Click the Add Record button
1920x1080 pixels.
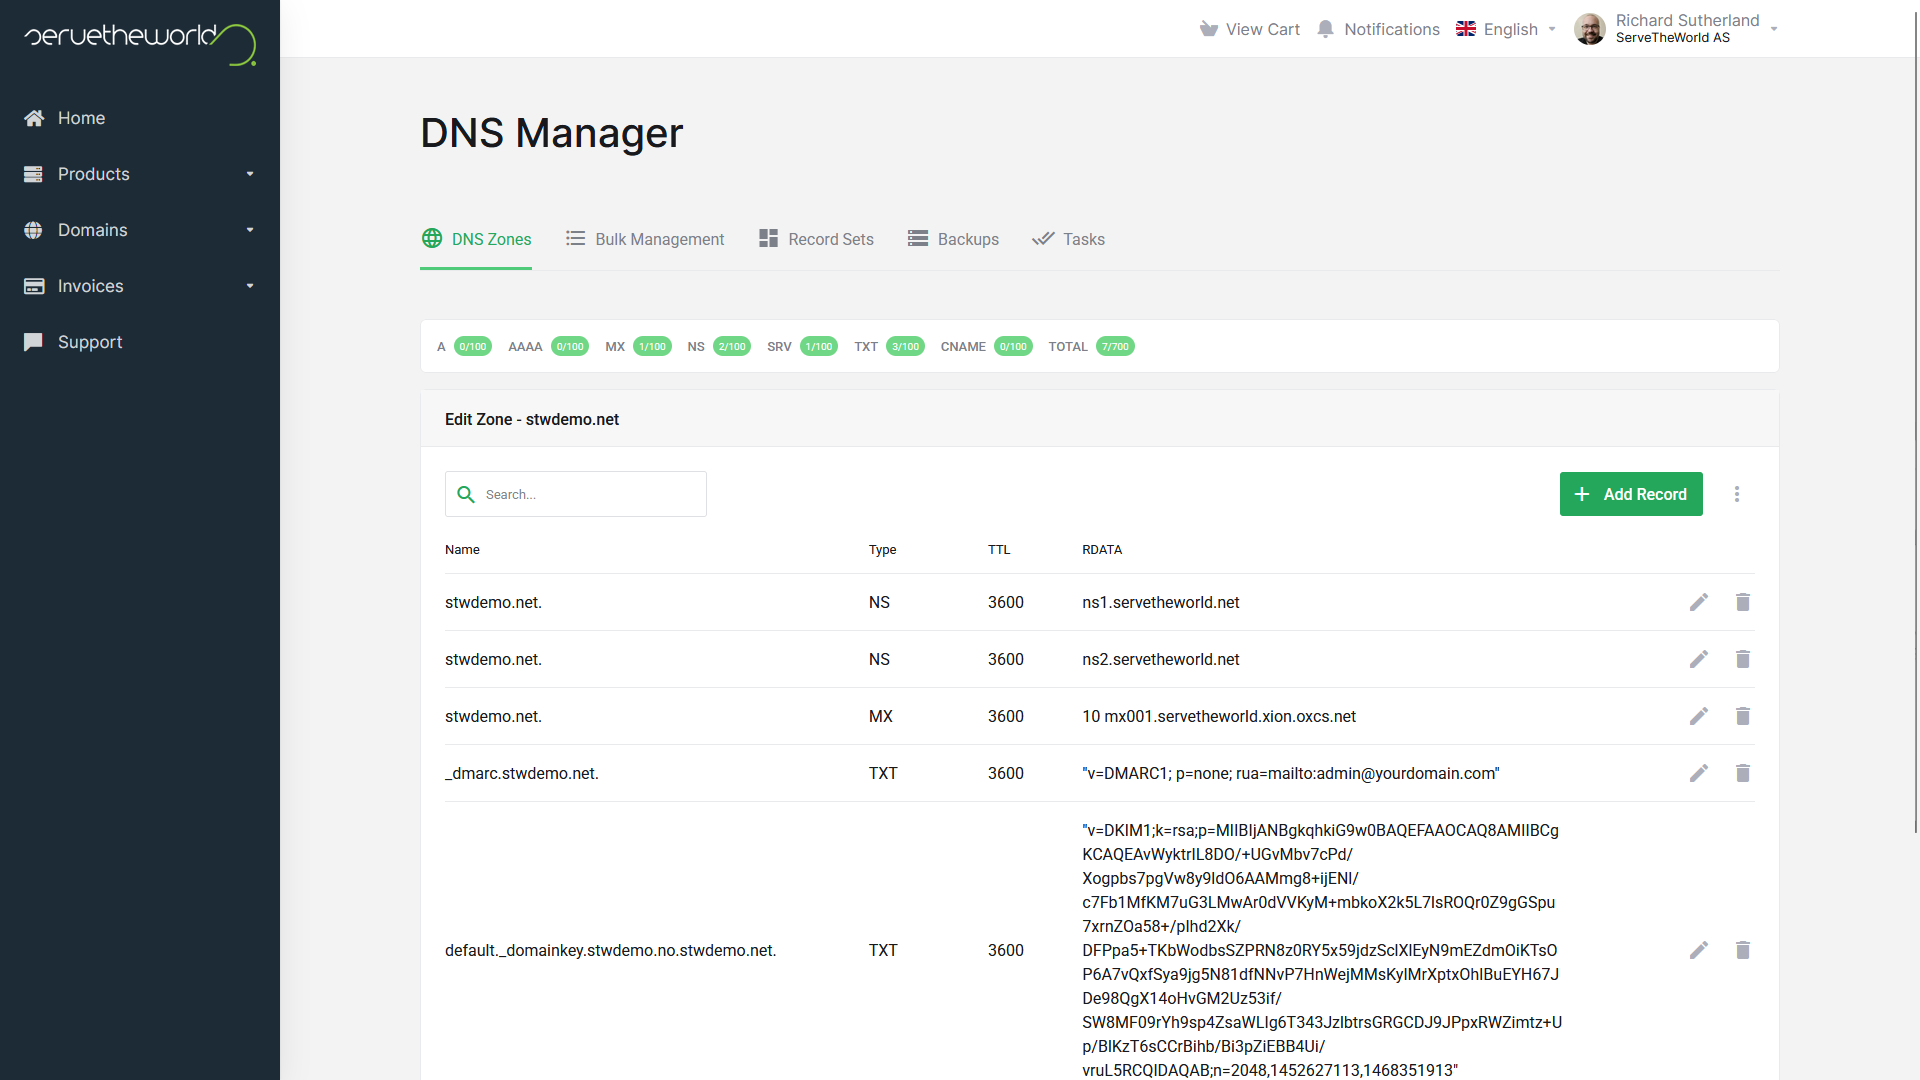coord(1630,494)
